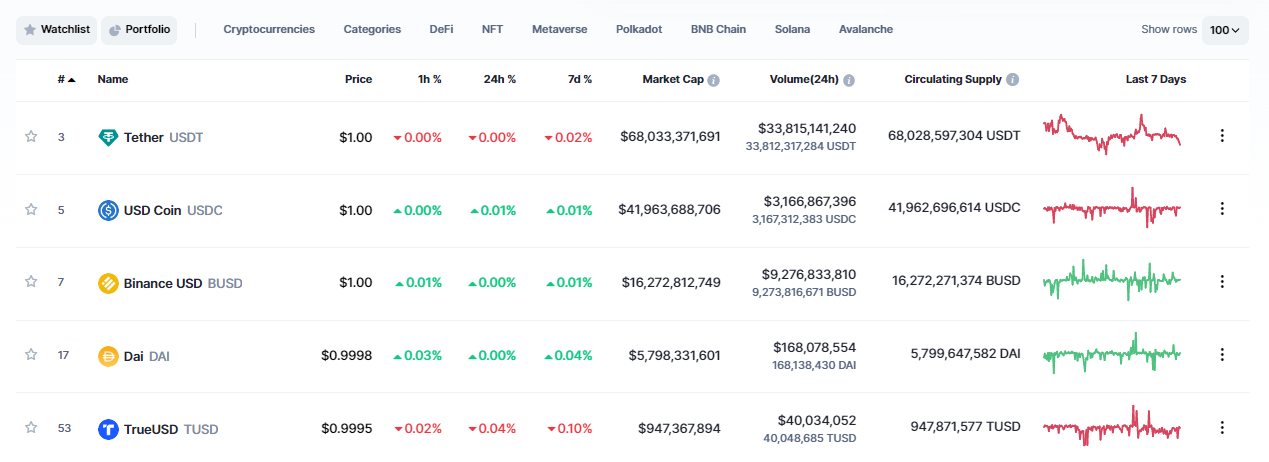Click the TrueUSD logo icon
1269x462 pixels.
pyautogui.click(x=108, y=429)
